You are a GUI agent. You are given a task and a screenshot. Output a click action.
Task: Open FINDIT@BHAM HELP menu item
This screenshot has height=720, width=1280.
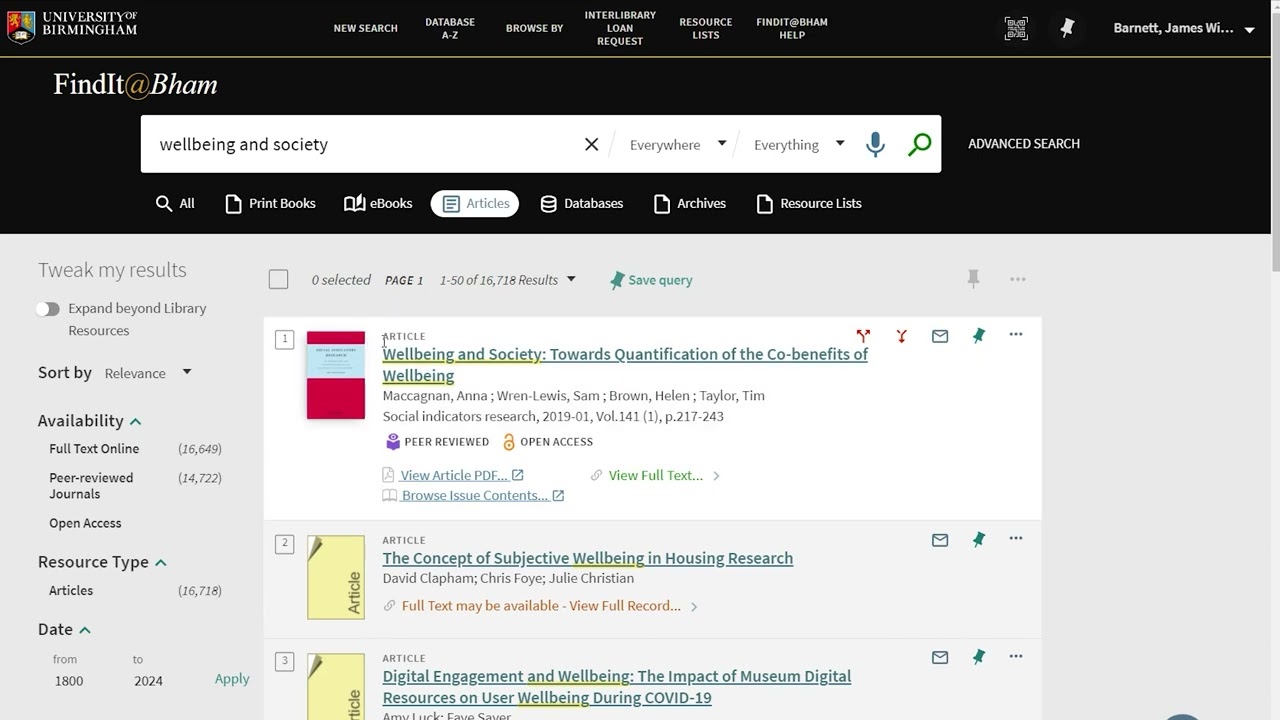[x=792, y=28]
